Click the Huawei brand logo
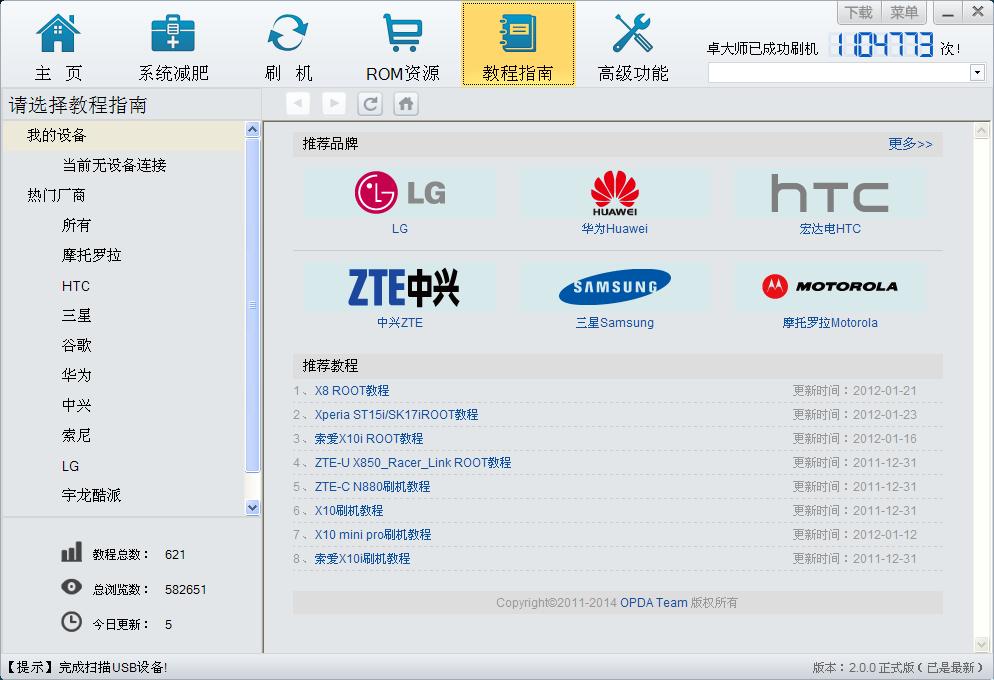 point(615,193)
